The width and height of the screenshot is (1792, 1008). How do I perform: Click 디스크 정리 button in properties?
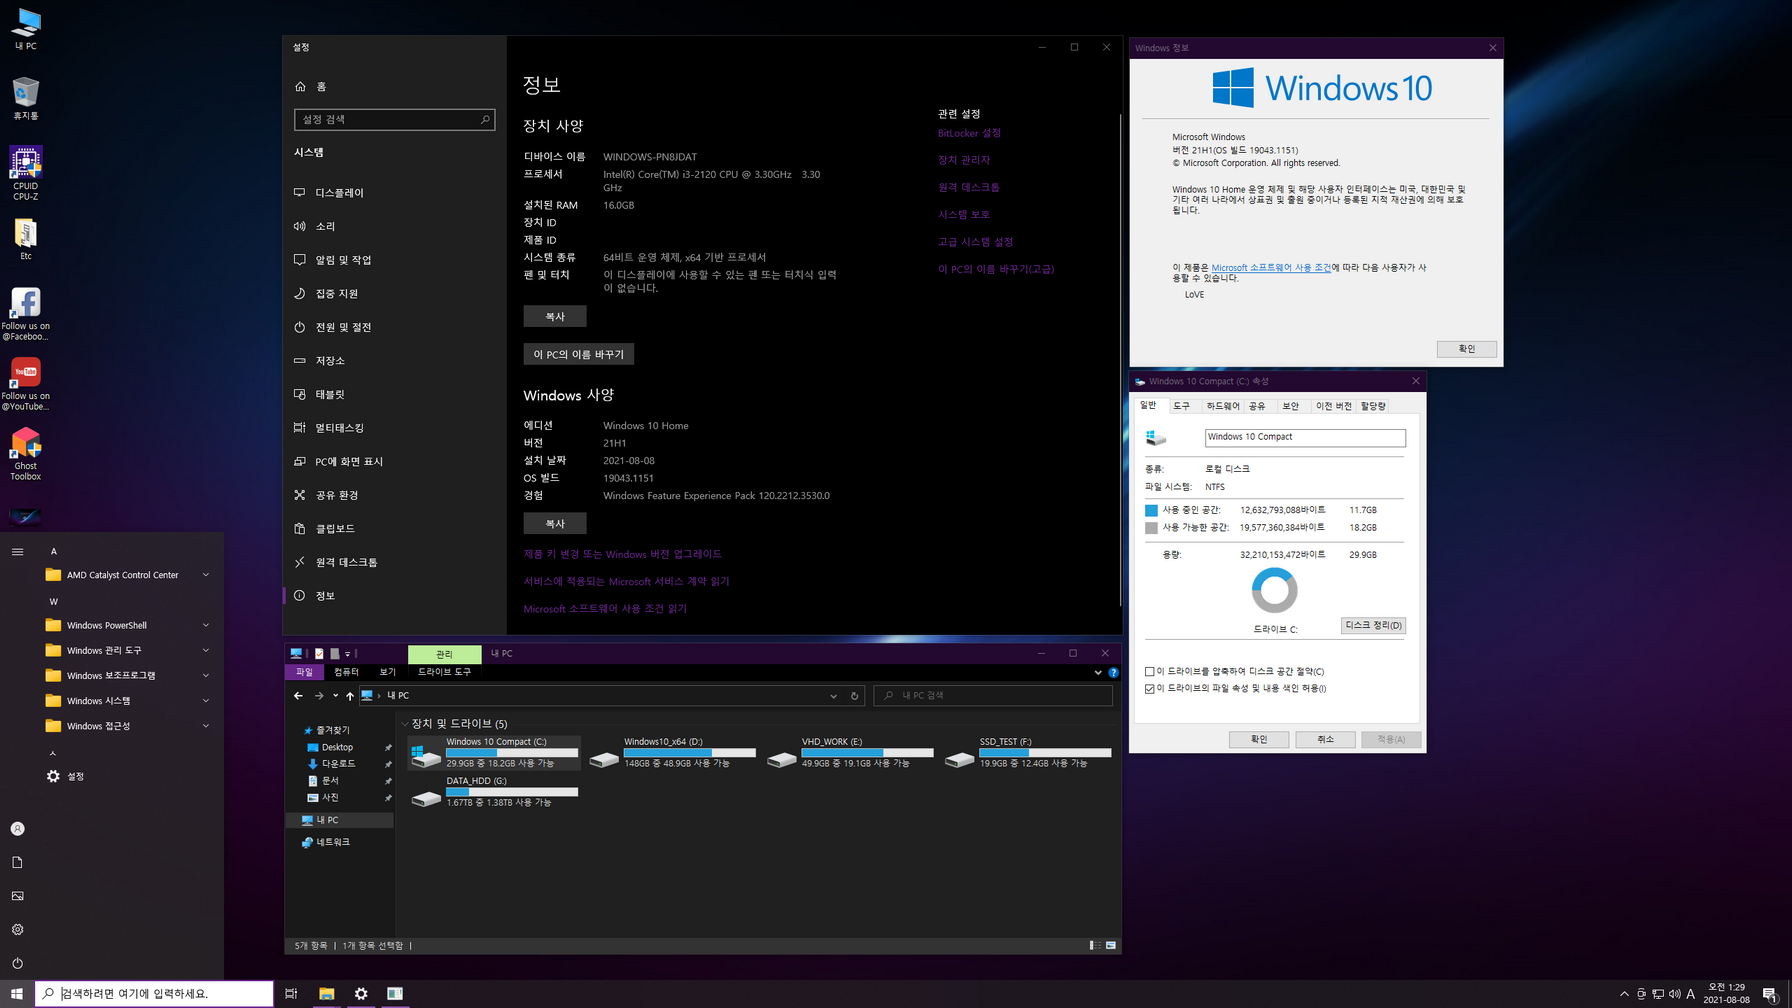pyautogui.click(x=1373, y=625)
